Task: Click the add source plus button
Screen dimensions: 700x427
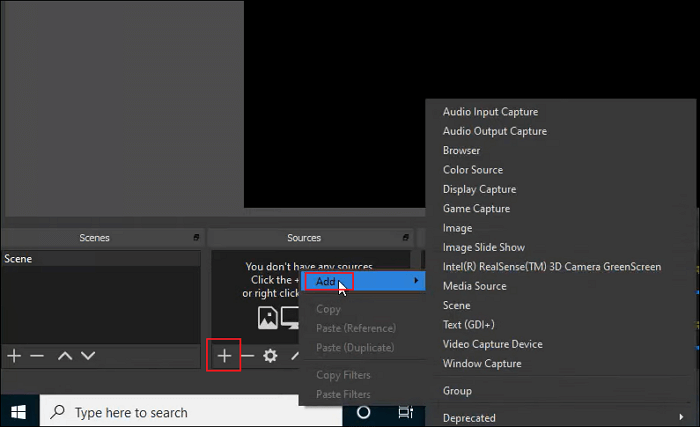Action: 224,355
